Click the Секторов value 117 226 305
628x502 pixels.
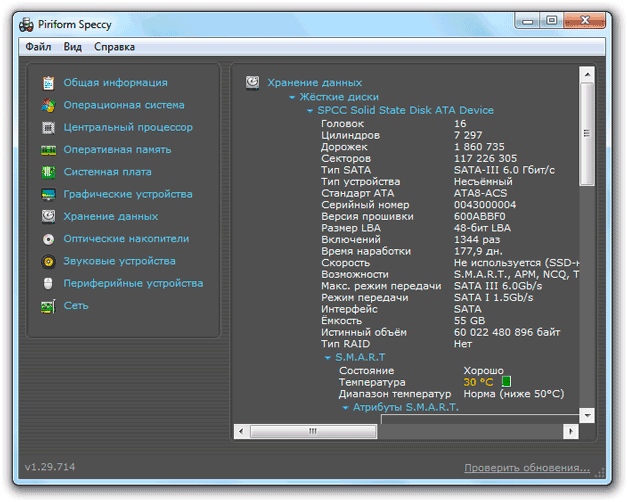[485, 159]
